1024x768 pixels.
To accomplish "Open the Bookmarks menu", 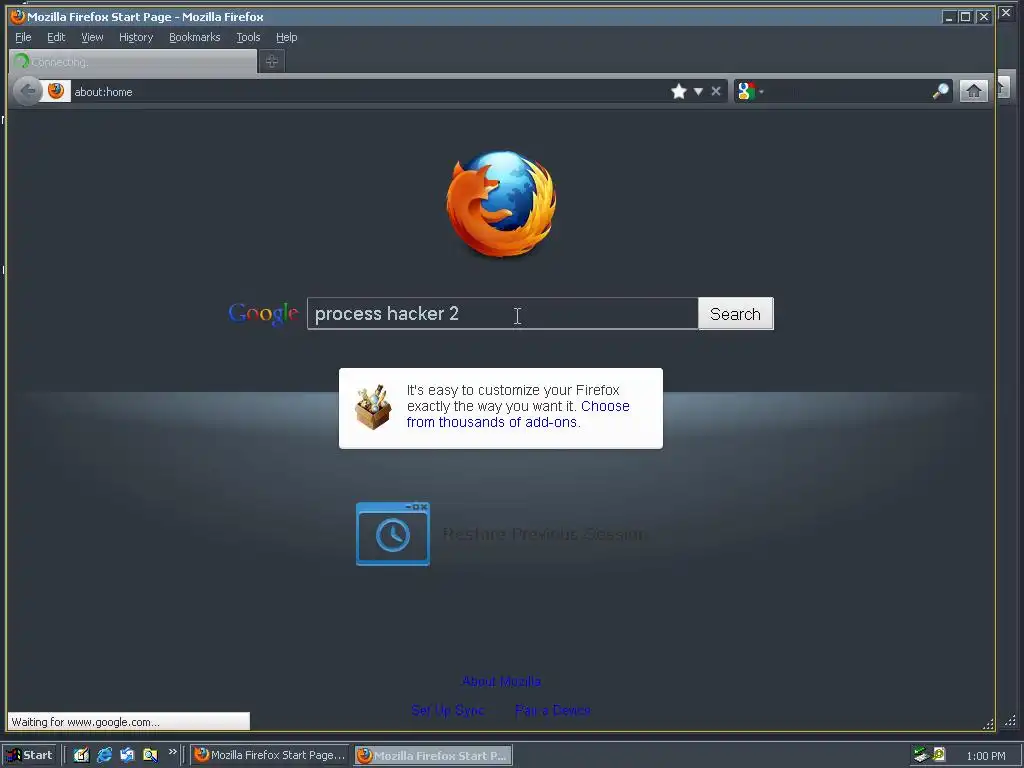I will [195, 37].
